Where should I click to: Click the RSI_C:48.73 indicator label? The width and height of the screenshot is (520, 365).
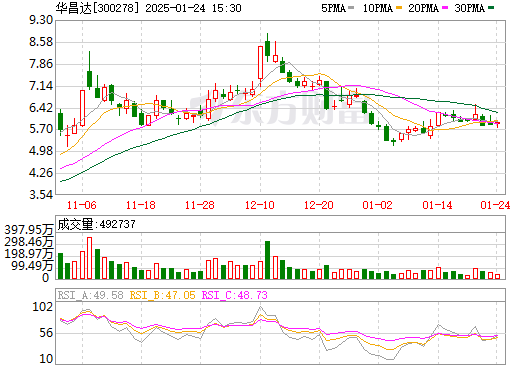coord(235,295)
